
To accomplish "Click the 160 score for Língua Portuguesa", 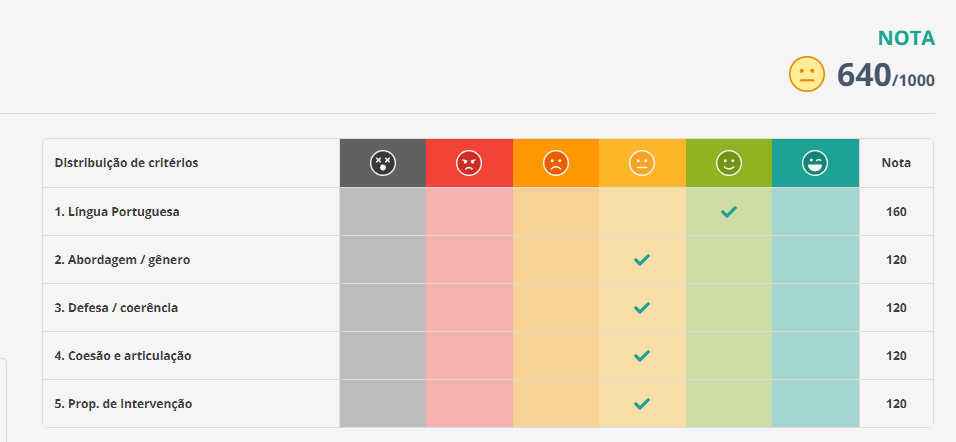I will (x=895, y=212).
